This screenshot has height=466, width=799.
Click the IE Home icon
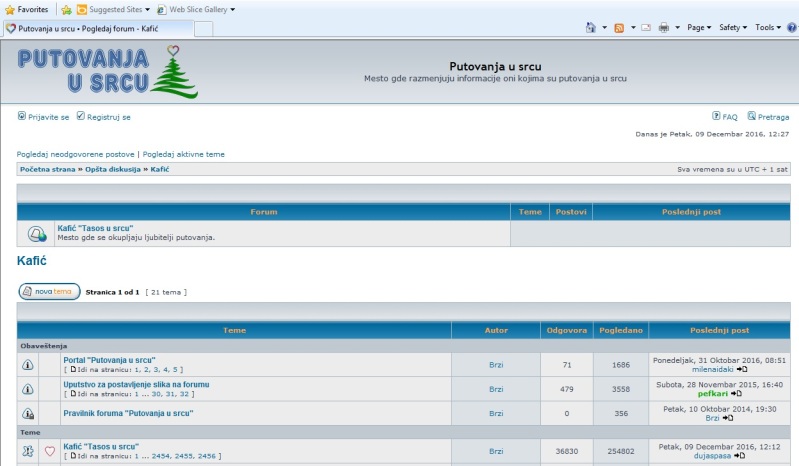point(591,28)
